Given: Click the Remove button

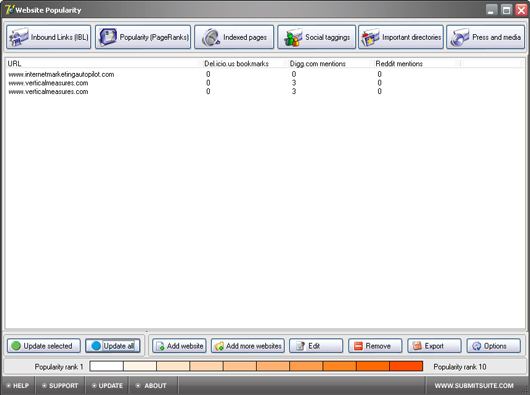Looking at the screenshot, I should [375, 346].
